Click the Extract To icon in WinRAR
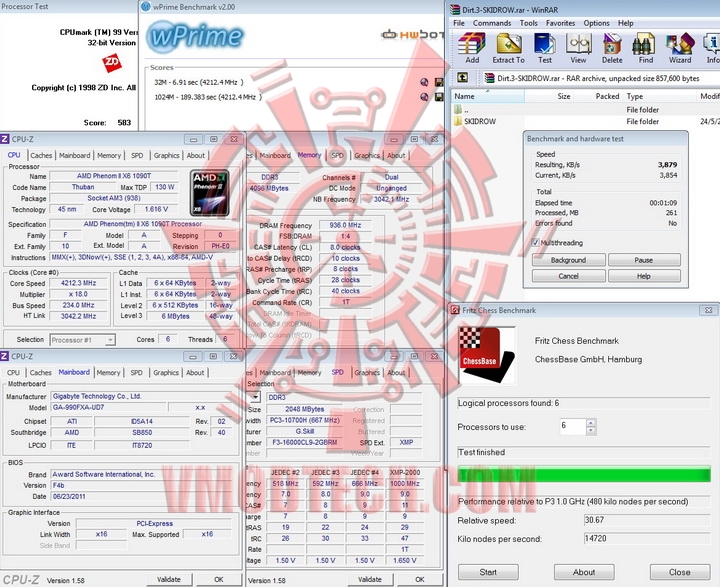Viewport: 720px width, 587px height. coord(508,48)
